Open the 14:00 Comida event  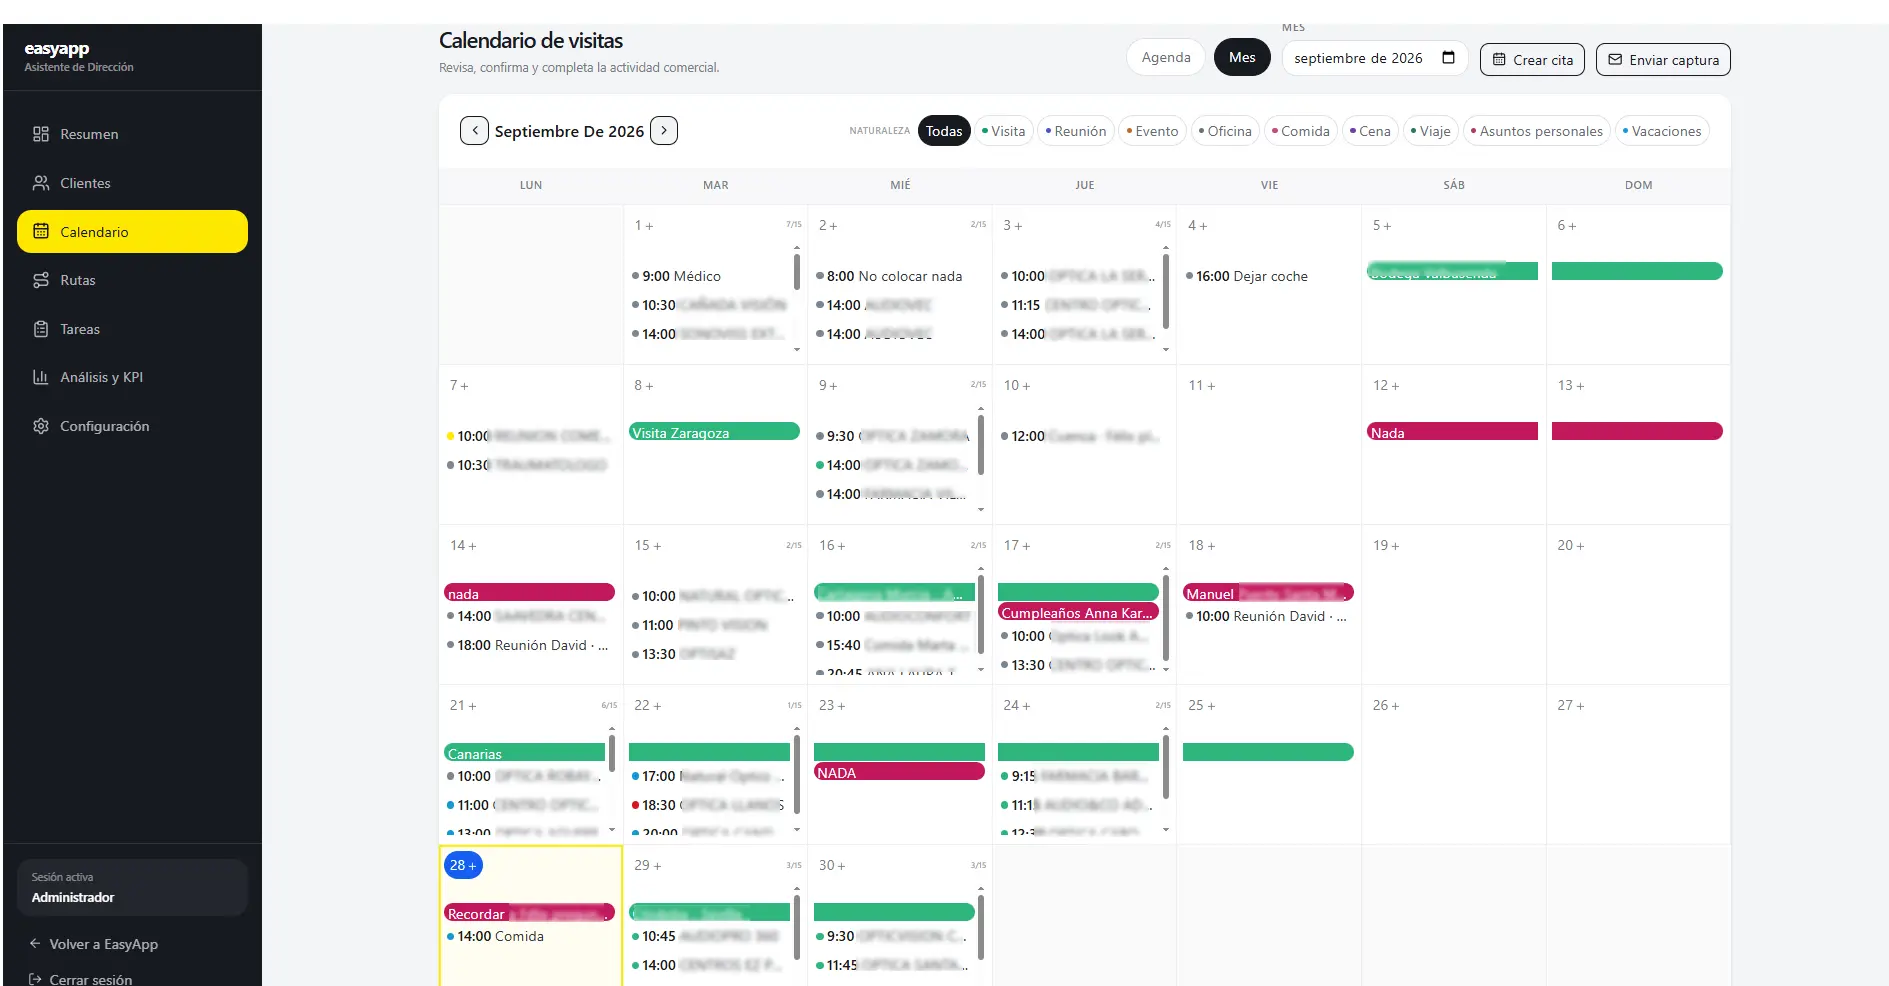pos(496,936)
